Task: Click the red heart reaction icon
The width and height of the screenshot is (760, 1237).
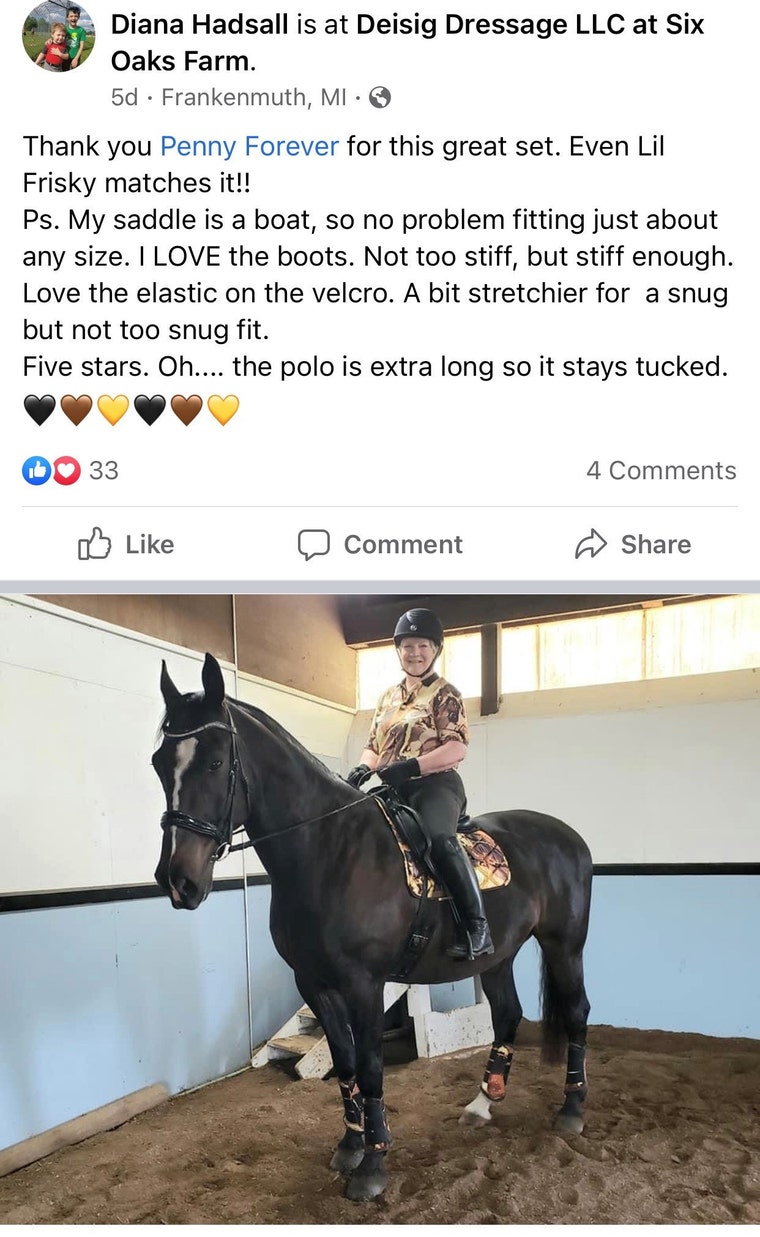Action: click(x=65, y=470)
